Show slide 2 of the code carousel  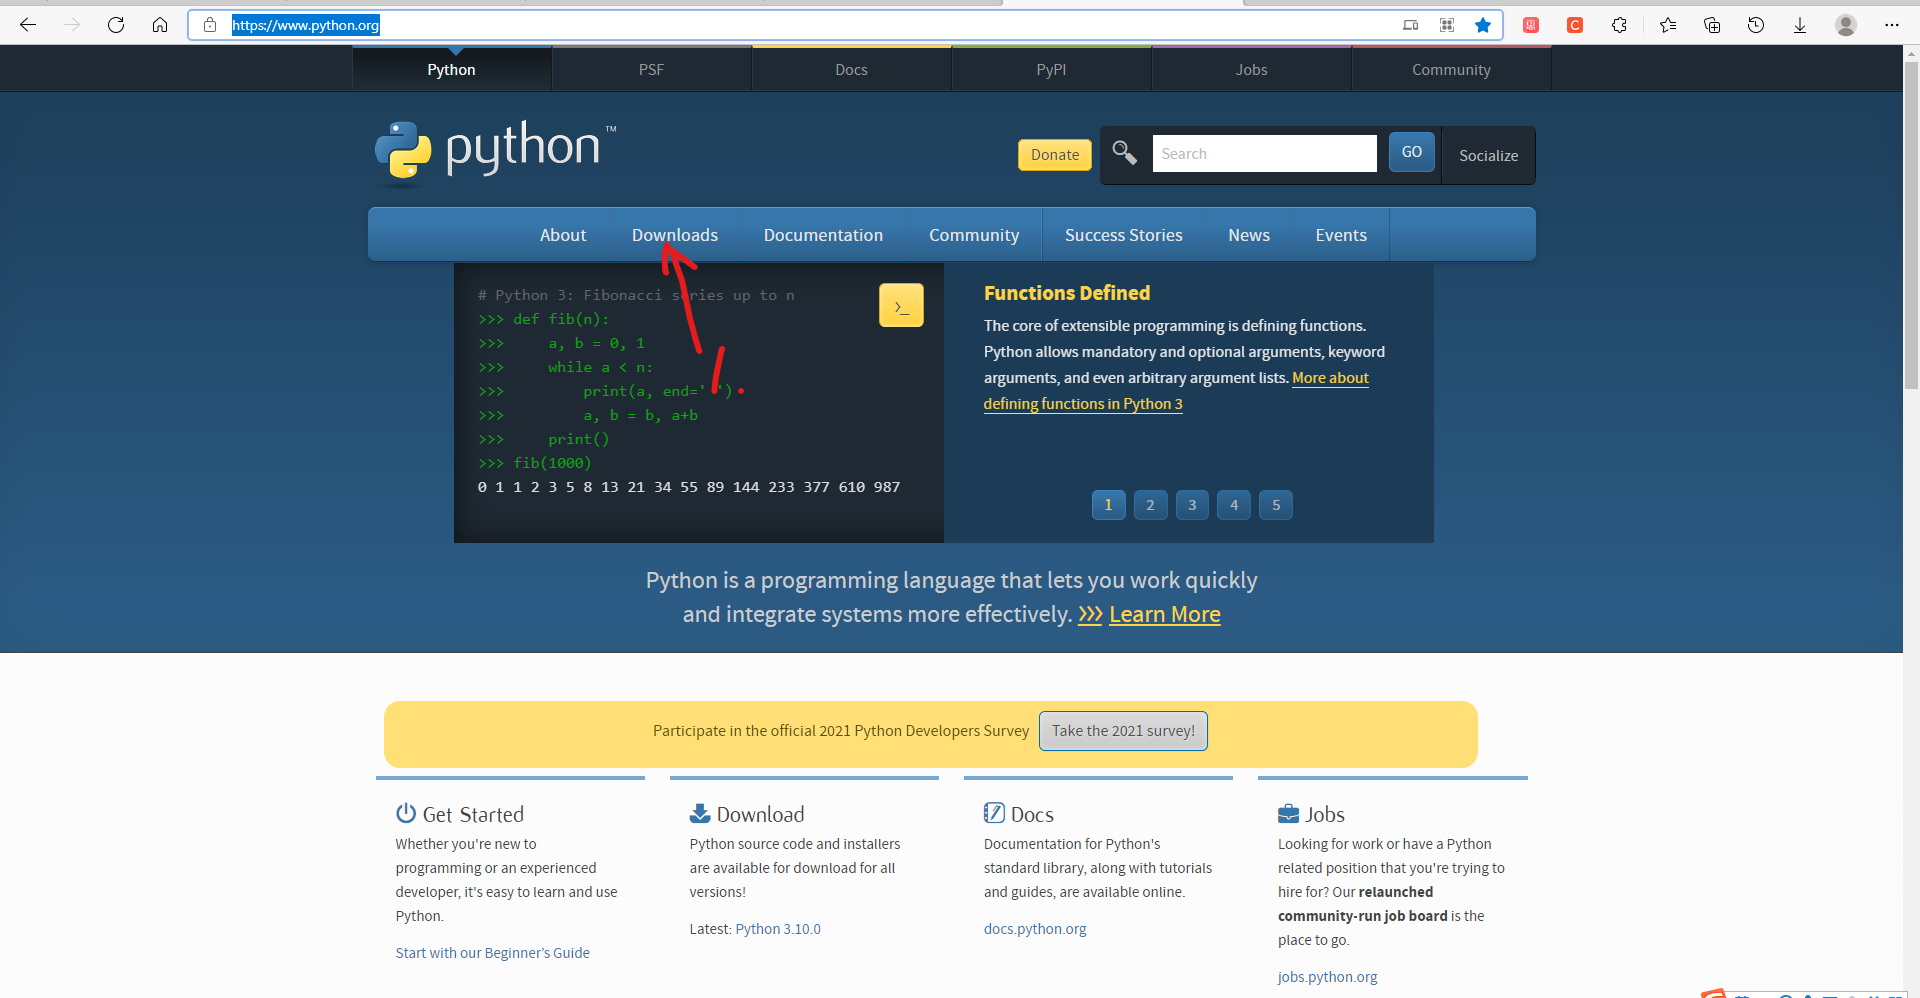coord(1150,505)
